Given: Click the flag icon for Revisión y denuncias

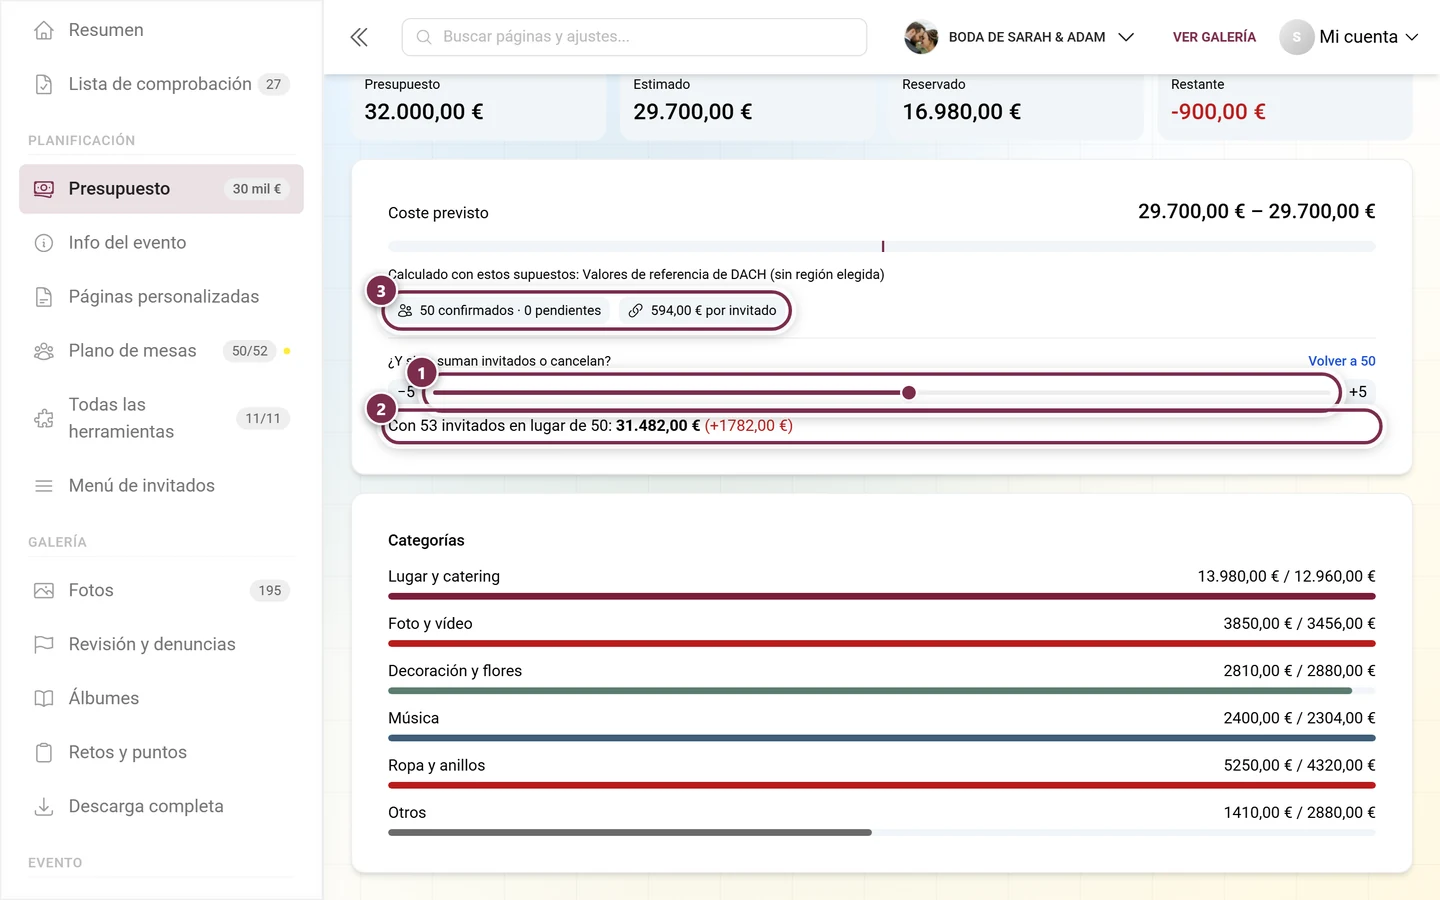Looking at the screenshot, I should click(x=44, y=644).
